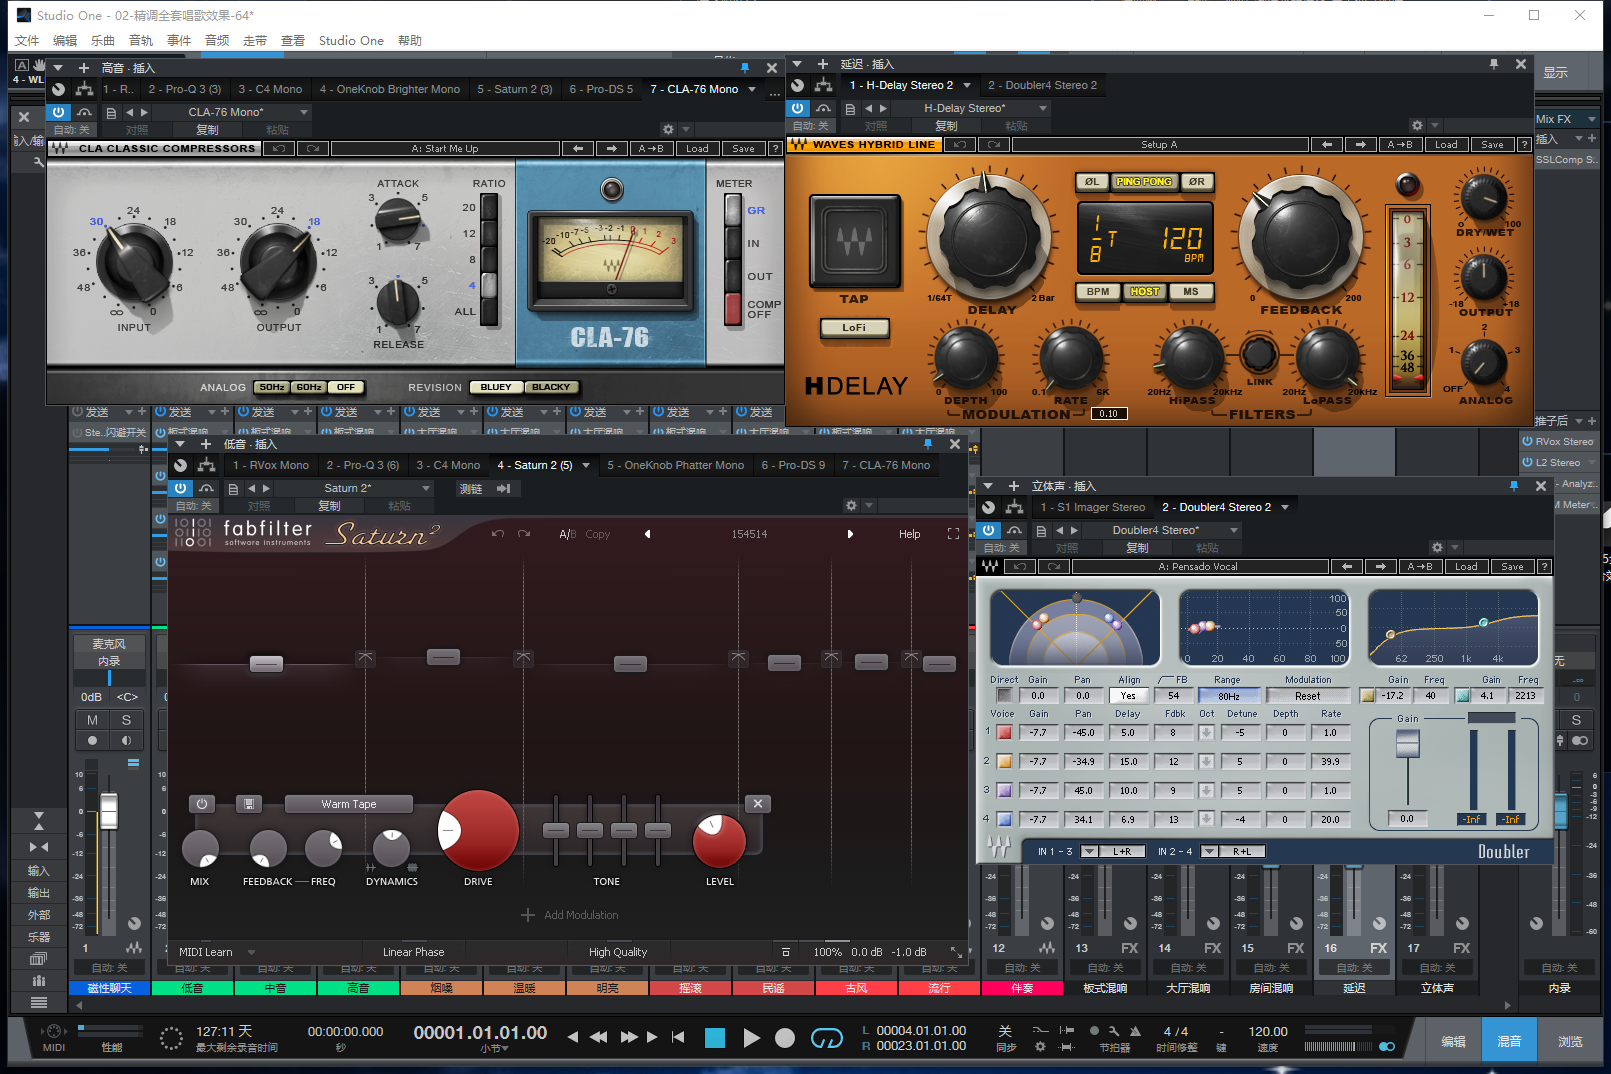
Task: Expand the CLA-76 Mono preset dropdown
Action: click(x=304, y=112)
